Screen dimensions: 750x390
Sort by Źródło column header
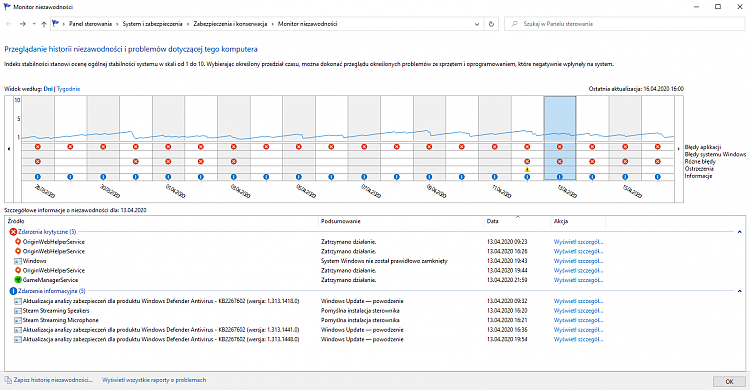click(x=162, y=221)
